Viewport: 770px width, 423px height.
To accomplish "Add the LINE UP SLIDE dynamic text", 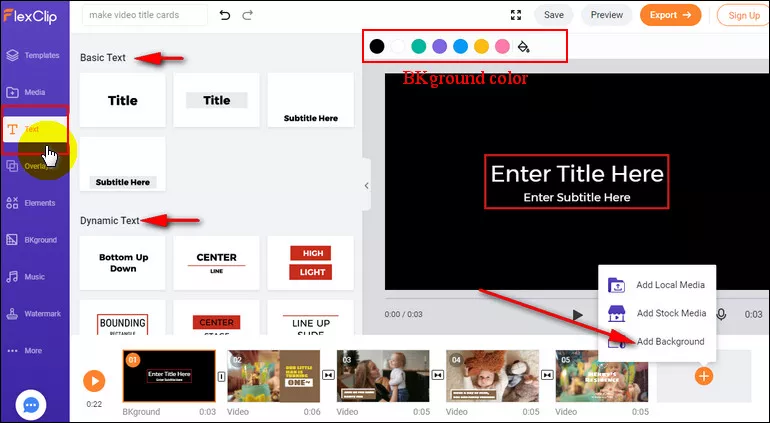I will click(310, 318).
